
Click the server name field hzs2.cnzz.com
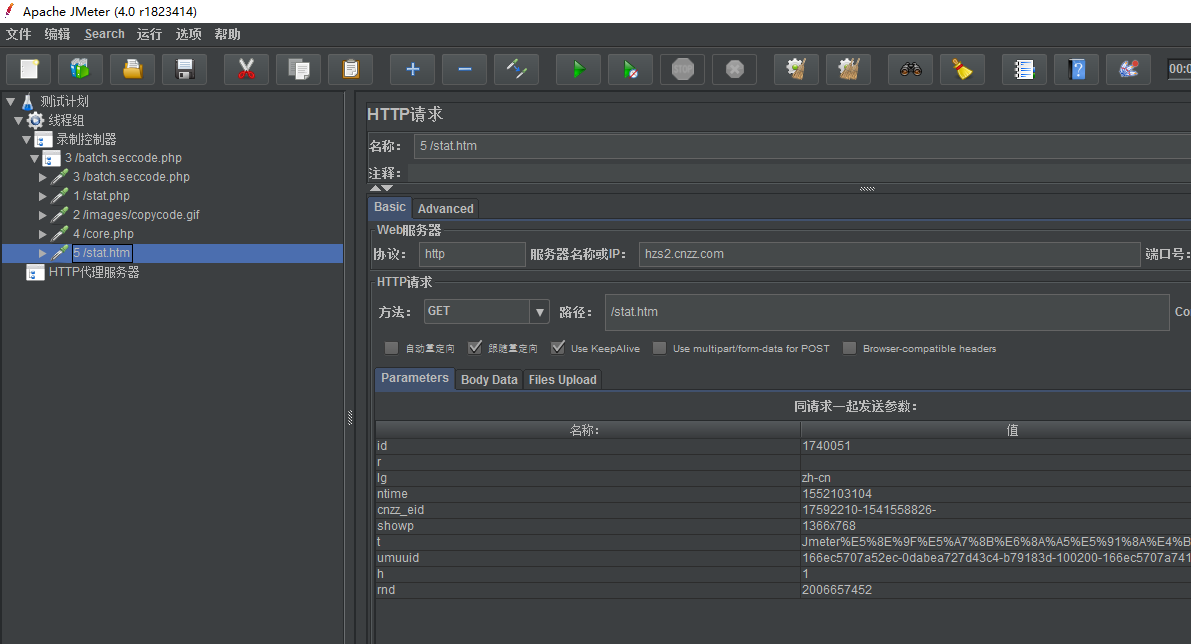888,254
